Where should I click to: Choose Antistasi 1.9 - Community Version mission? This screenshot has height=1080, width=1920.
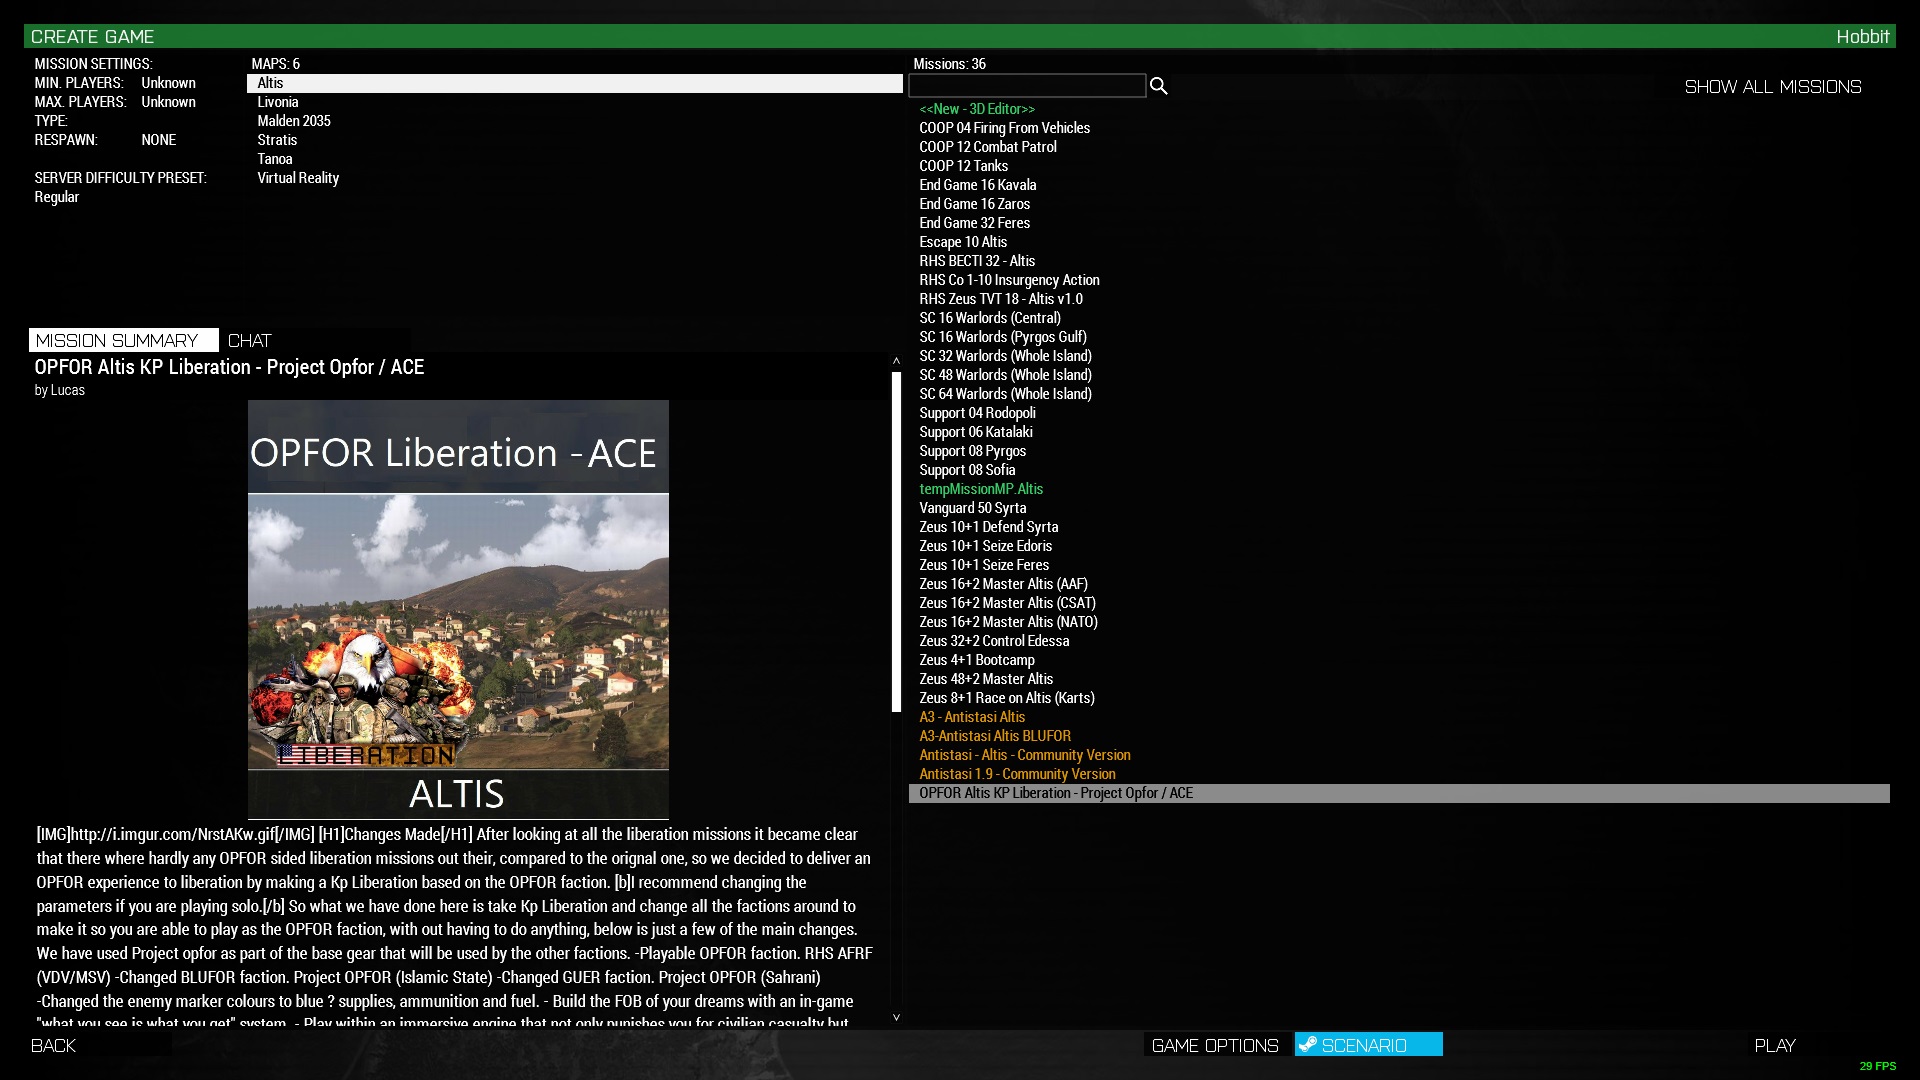(x=1017, y=774)
